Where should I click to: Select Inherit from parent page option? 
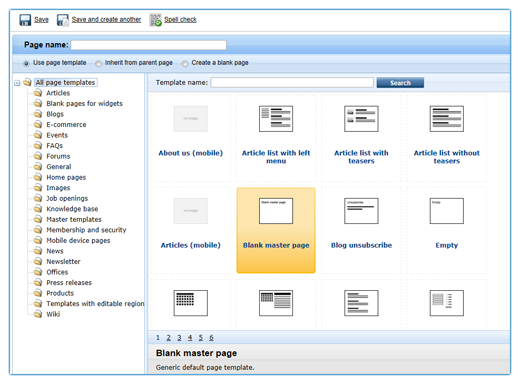coord(98,63)
